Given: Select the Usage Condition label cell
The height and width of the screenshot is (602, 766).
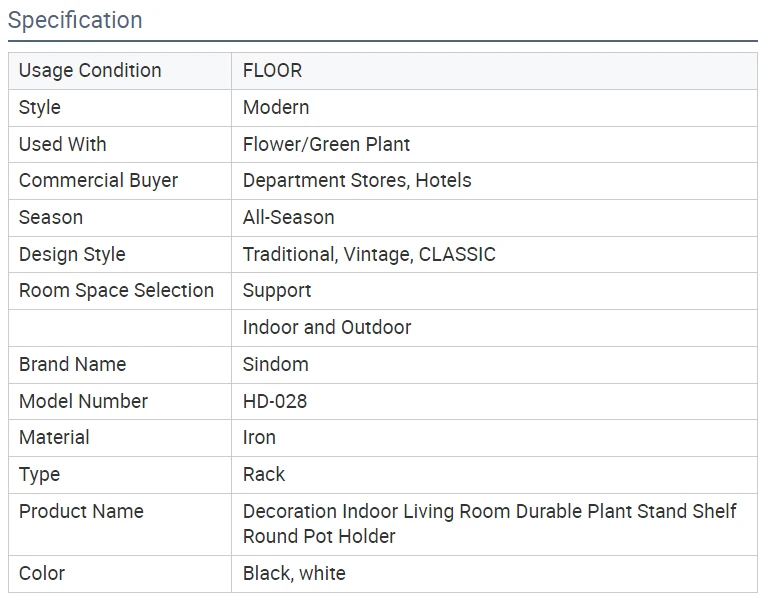Looking at the screenshot, I should point(120,71).
